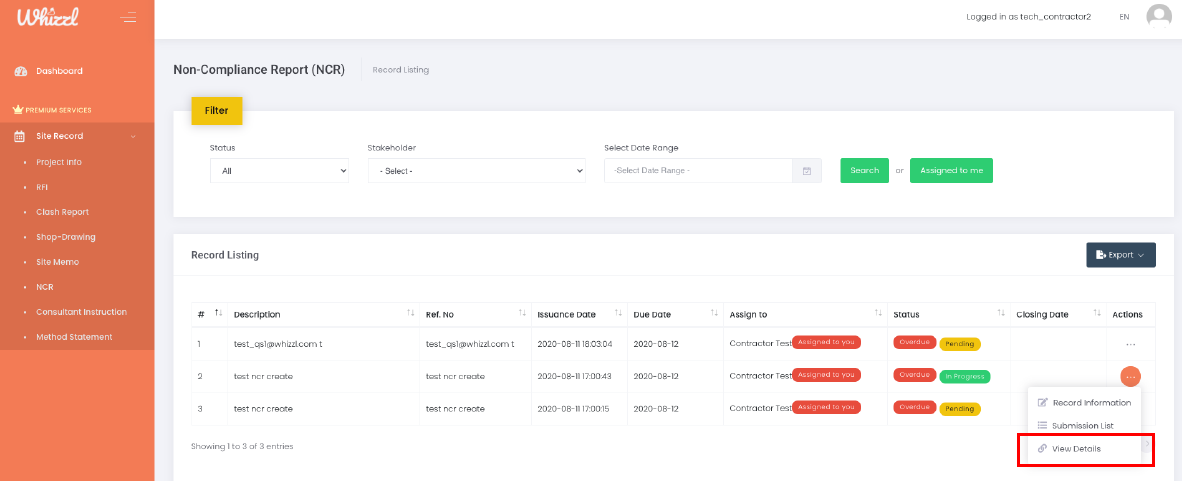Open the user profile avatar
The height and width of the screenshot is (481, 1182).
coord(1158,17)
